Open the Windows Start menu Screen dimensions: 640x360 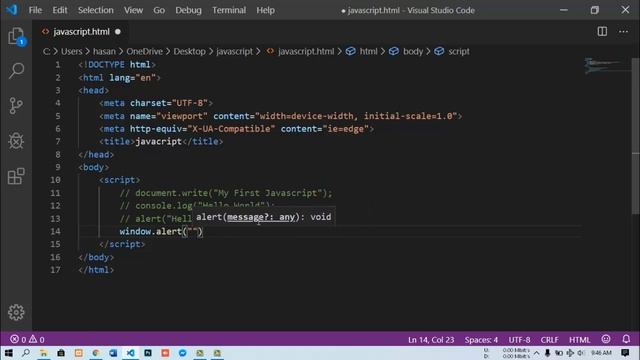click(8, 353)
